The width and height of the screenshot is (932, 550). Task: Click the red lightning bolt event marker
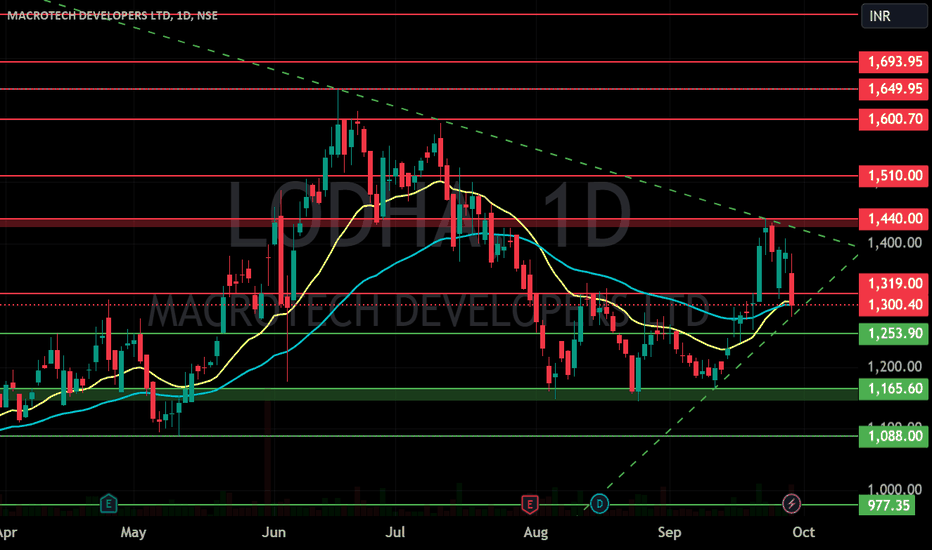(x=791, y=504)
